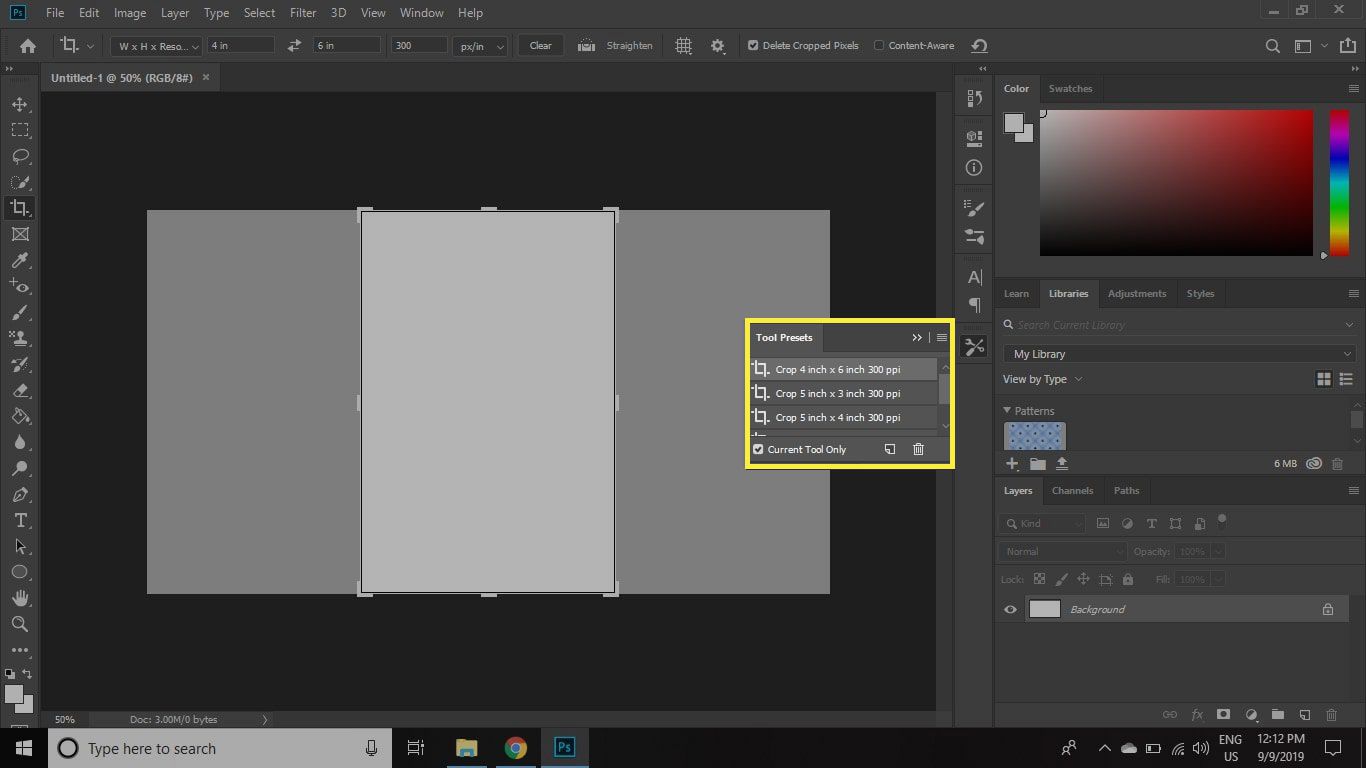The height and width of the screenshot is (768, 1366).
Task: Open View by Type dropdown
Action: coord(1043,379)
